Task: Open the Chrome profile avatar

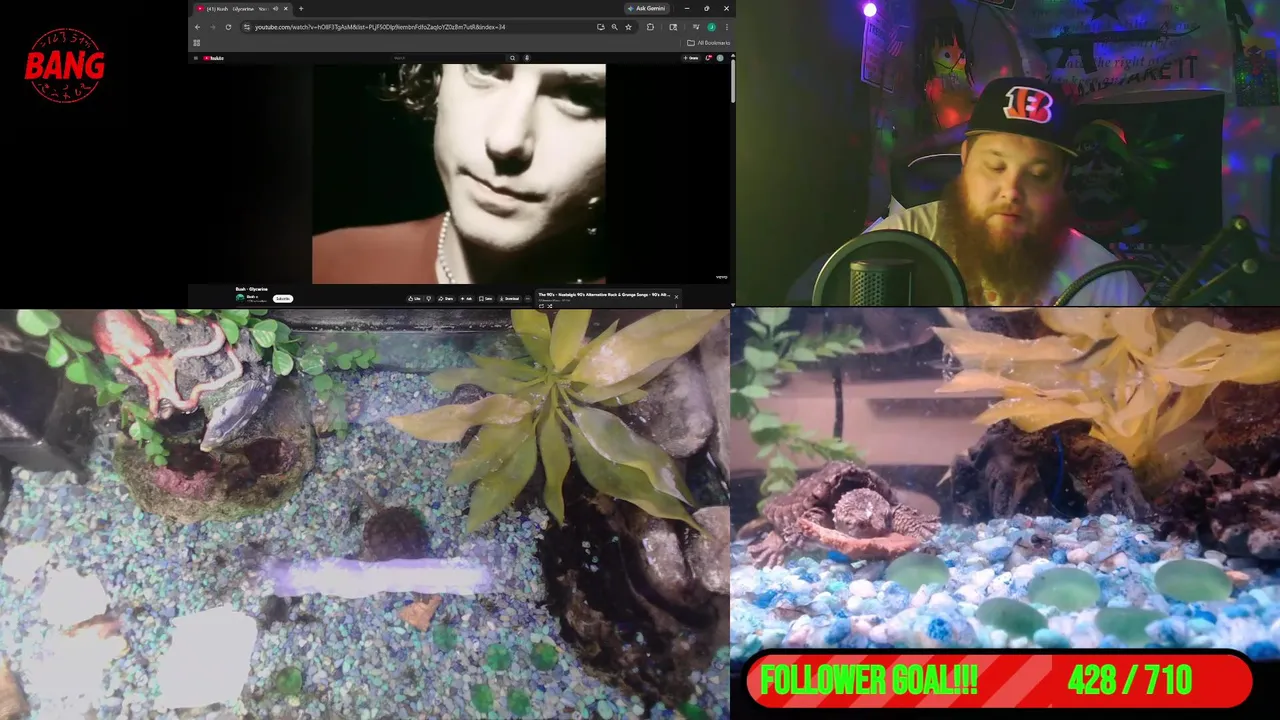Action: point(711,27)
